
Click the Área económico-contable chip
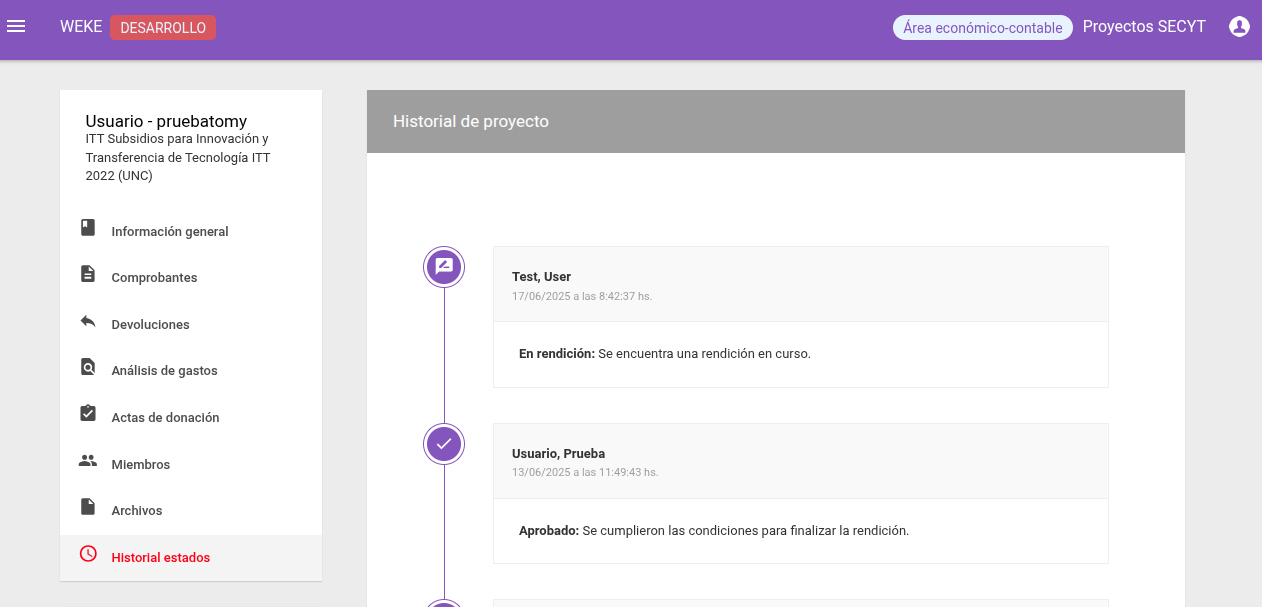point(982,28)
